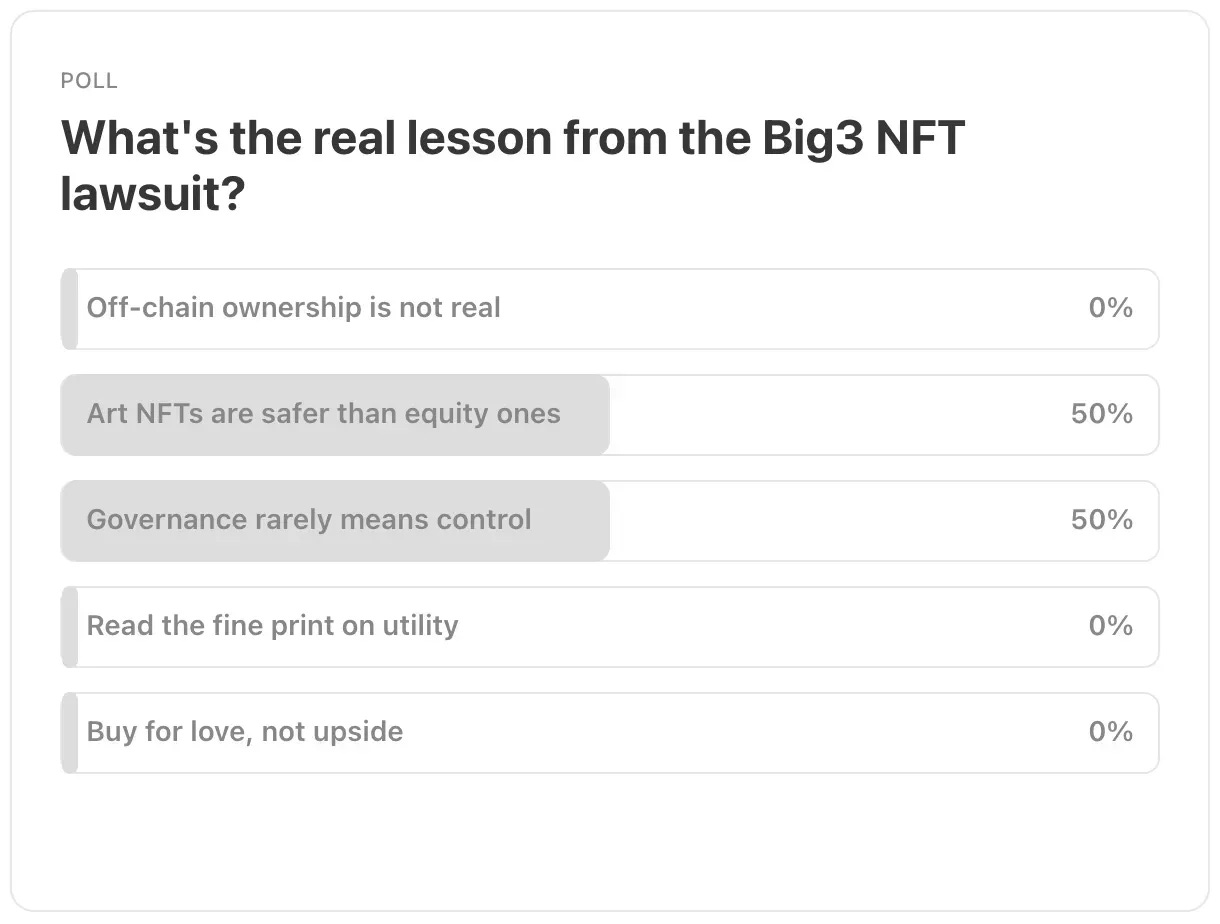The height and width of the screenshot is (924, 1220).
Task: Vote for 'Off-chain ownership is not real'
Action: (x=610, y=309)
